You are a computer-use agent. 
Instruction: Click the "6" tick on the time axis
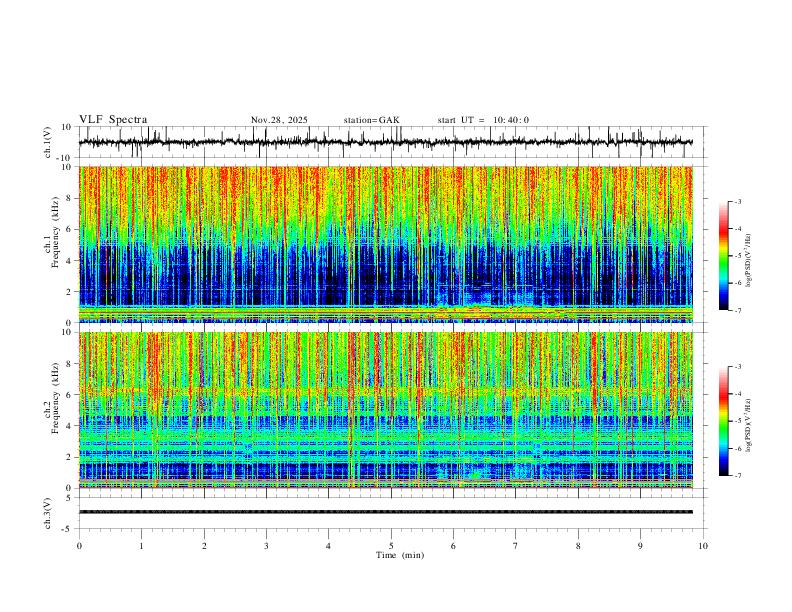(454, 546)
